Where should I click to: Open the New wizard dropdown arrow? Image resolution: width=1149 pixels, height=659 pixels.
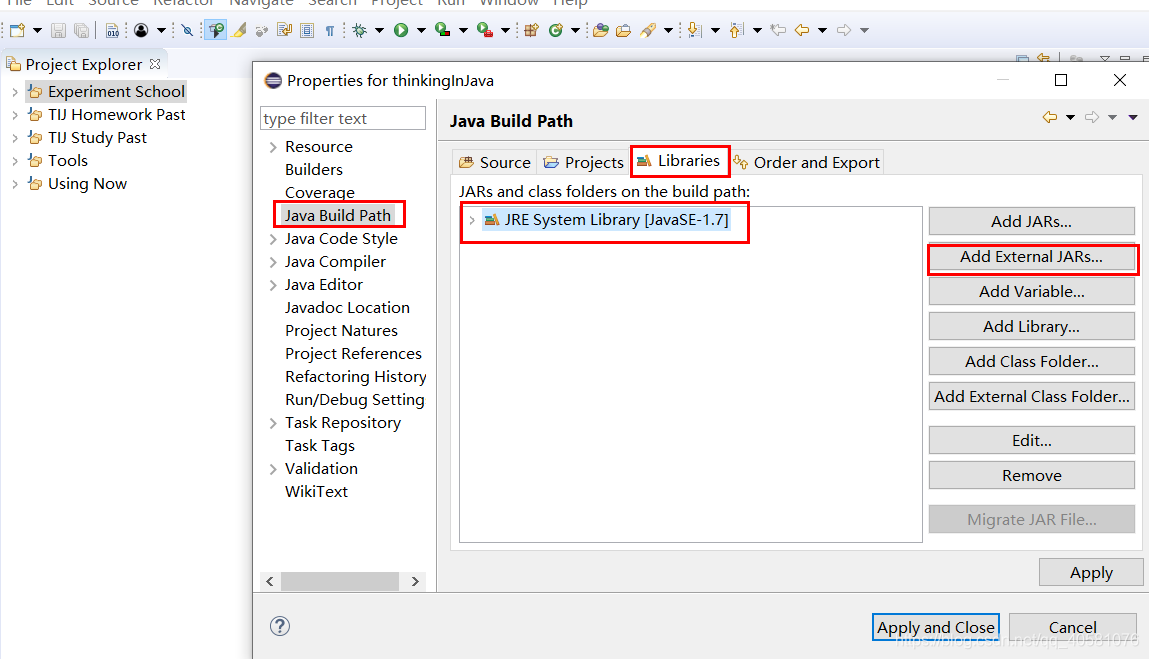tap(37, 30)
